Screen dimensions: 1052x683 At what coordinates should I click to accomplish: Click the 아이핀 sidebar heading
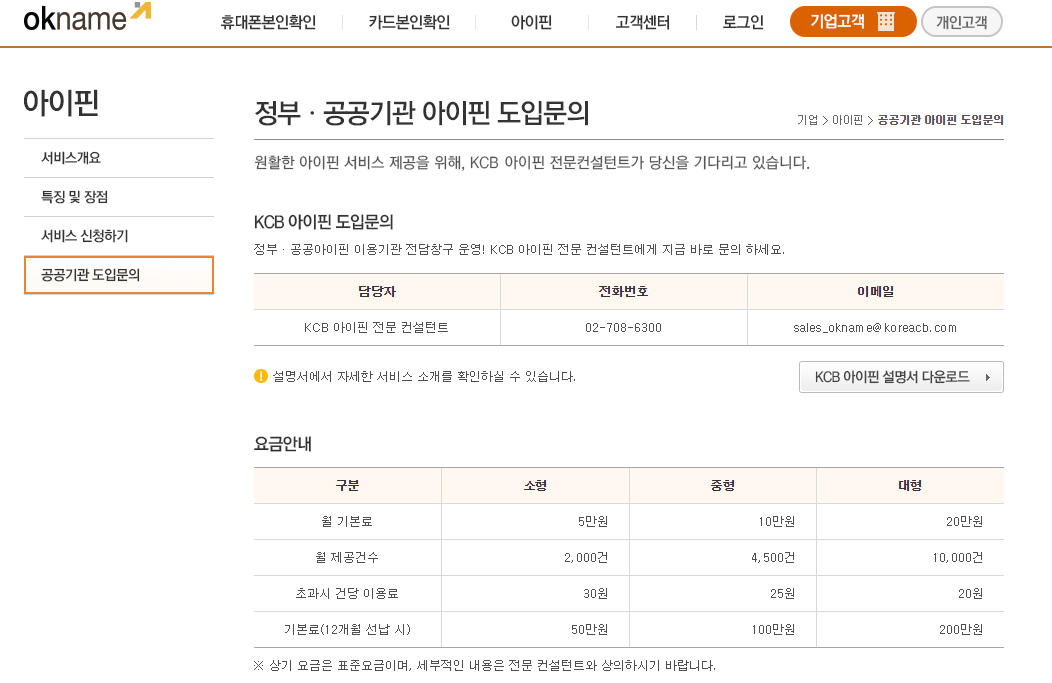[61, 103]
